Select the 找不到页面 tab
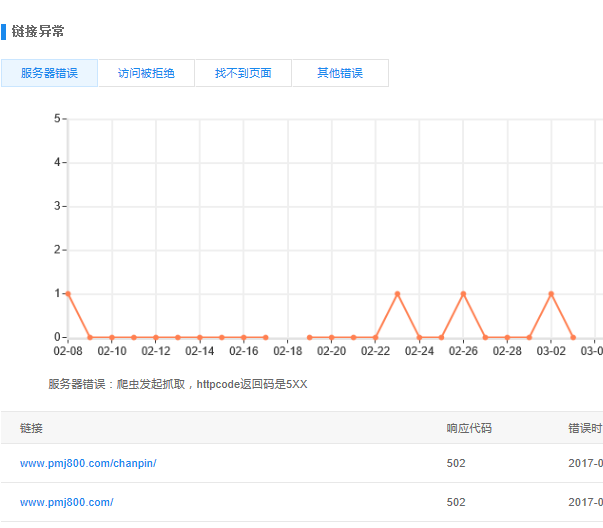Image resolution: width=603 pixels, height=528 pixels. 243,73
